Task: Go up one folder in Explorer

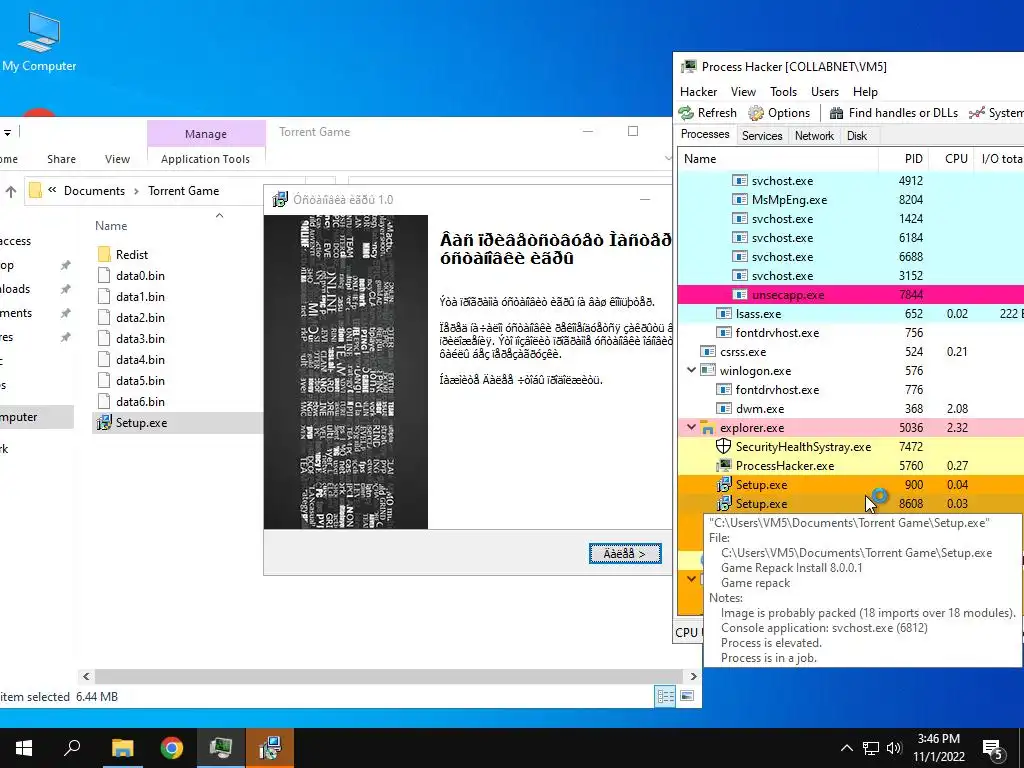Action: pyautogui.click(x=11, y=191)
